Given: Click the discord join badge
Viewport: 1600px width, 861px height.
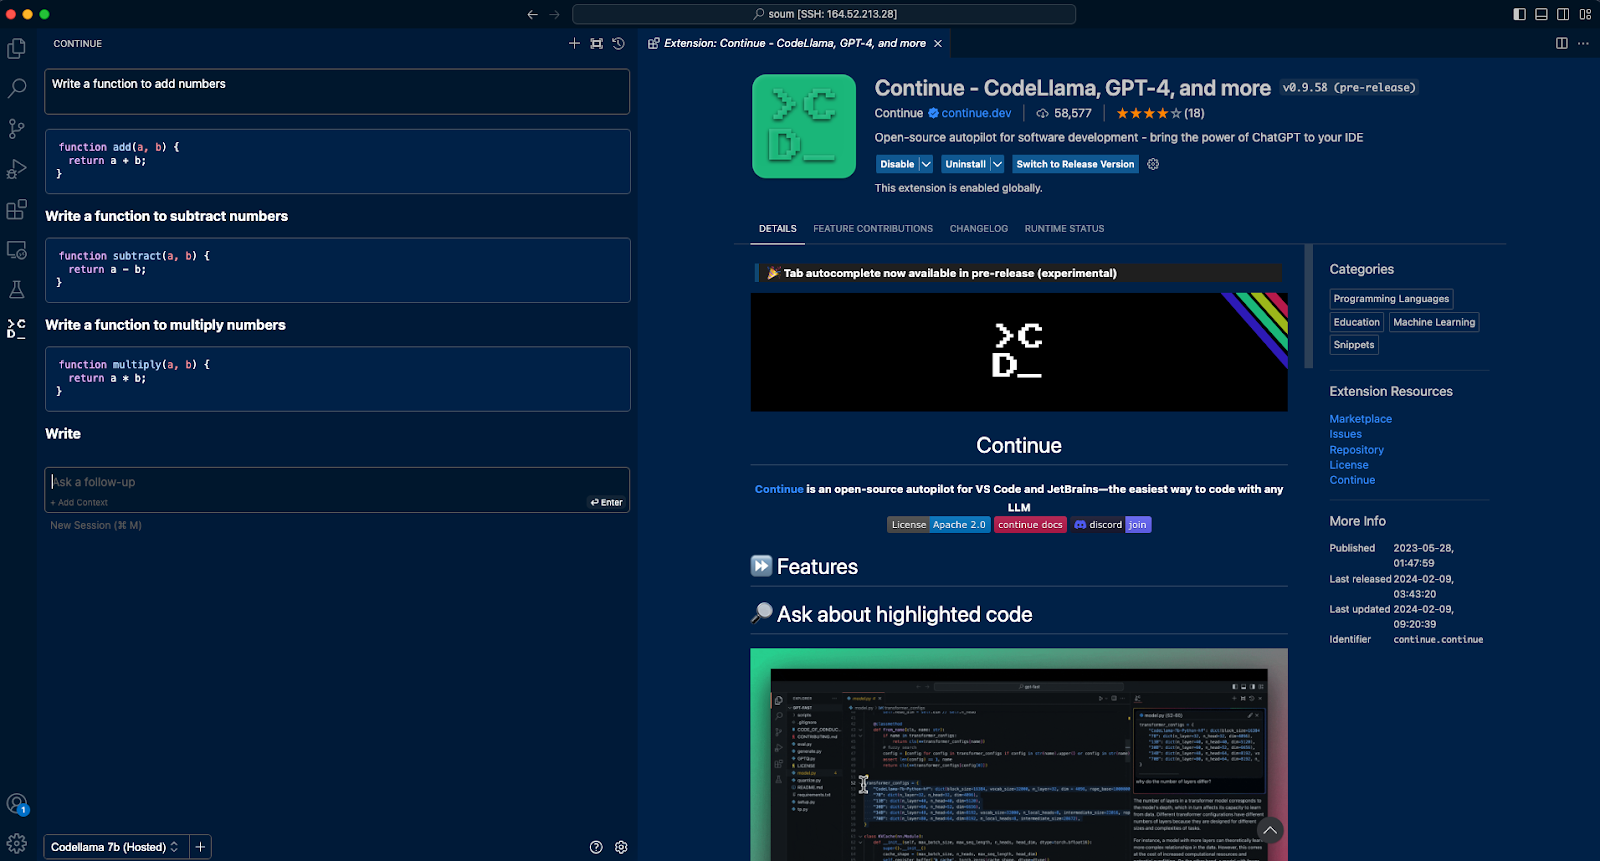Looking at the screenshot, I should (x=1111, y=525).
